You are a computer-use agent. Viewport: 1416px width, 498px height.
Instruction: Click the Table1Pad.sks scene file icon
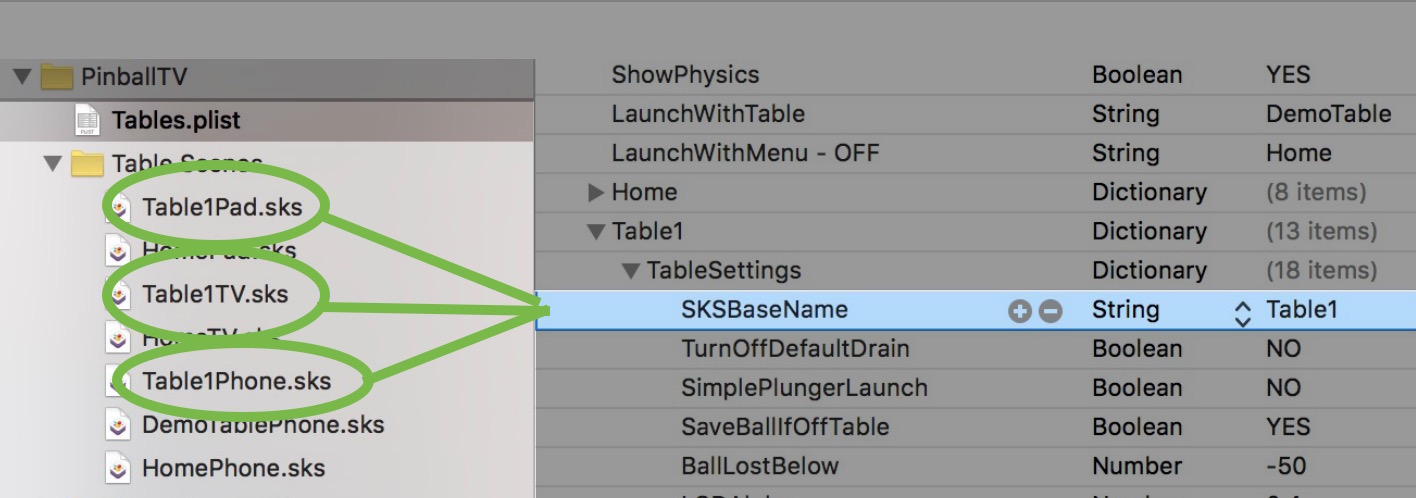coord(120,207)
